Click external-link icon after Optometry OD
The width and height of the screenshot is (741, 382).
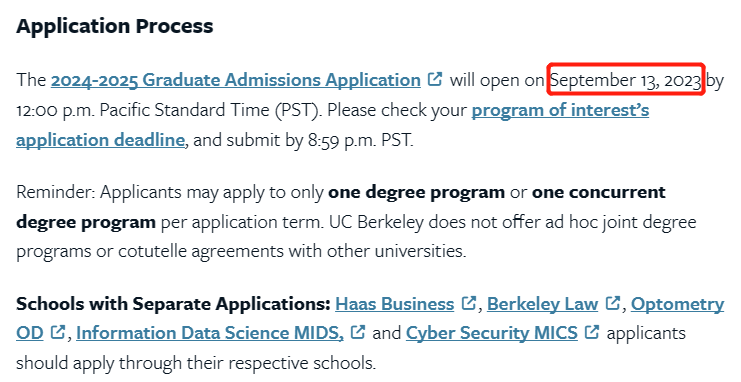[57, 332]
